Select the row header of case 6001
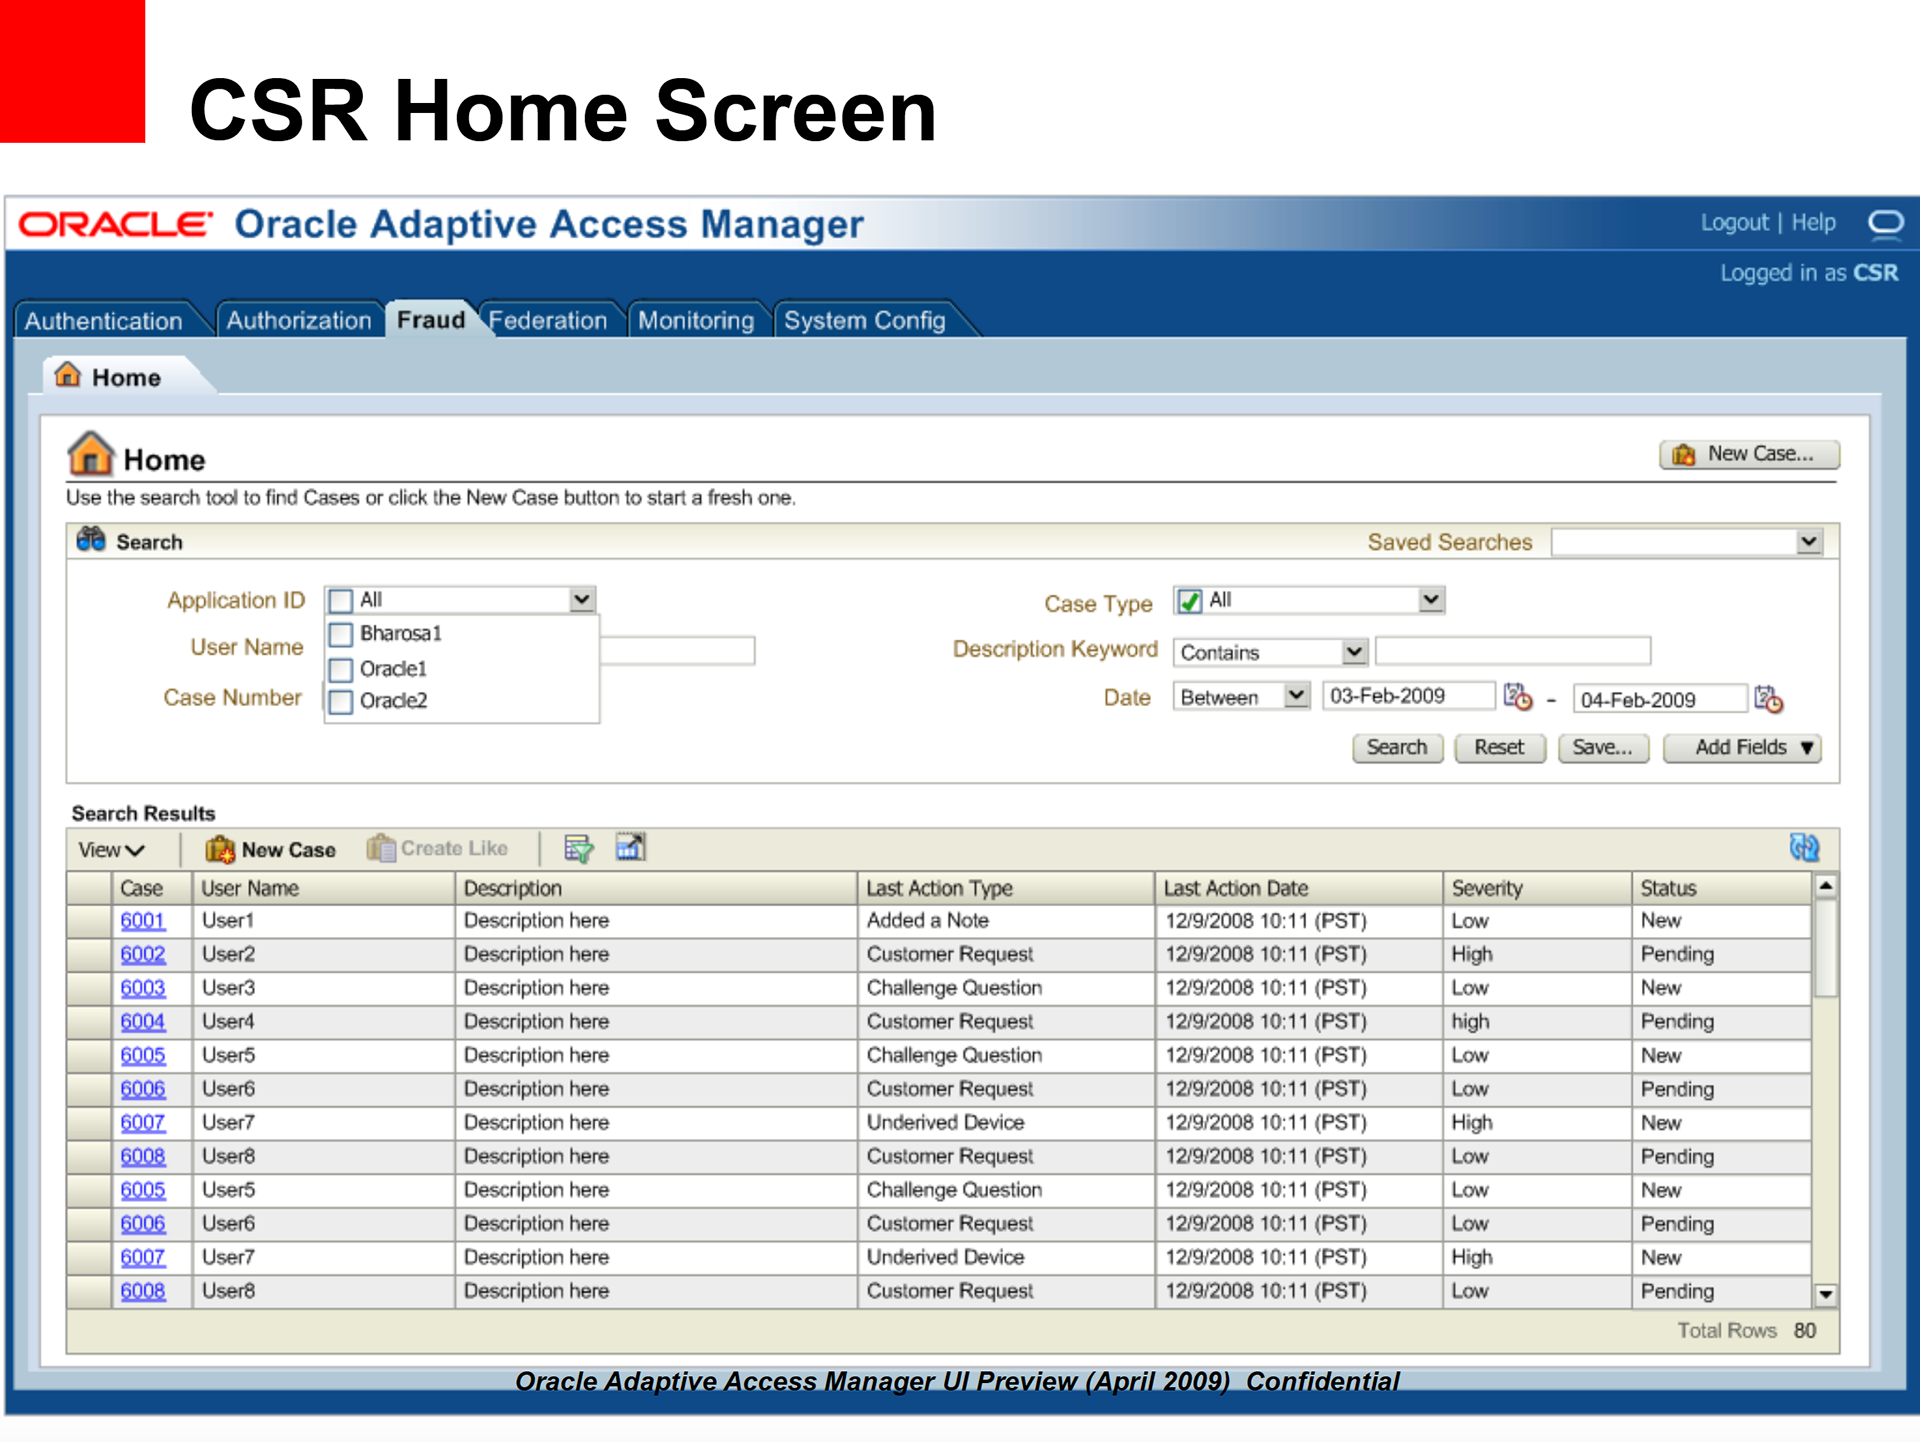 89,921
